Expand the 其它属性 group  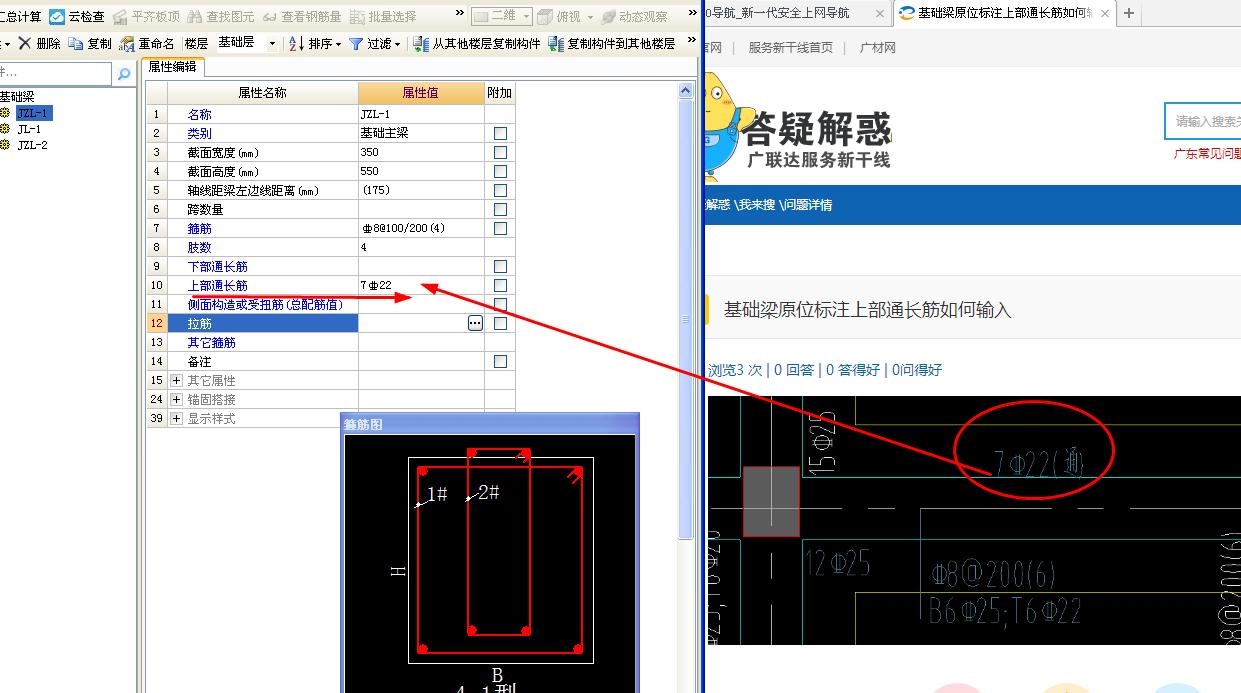click(x=177, y=380)
